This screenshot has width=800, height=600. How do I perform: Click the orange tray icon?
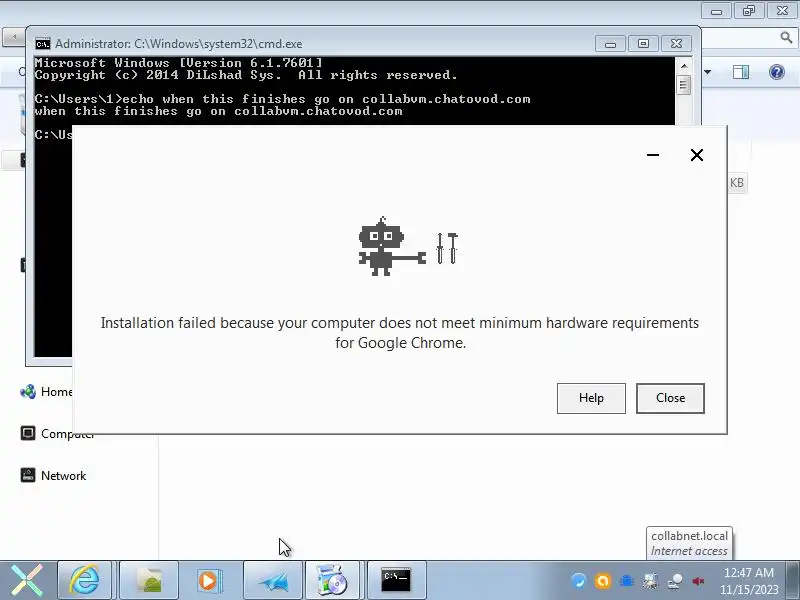(603, 581)
